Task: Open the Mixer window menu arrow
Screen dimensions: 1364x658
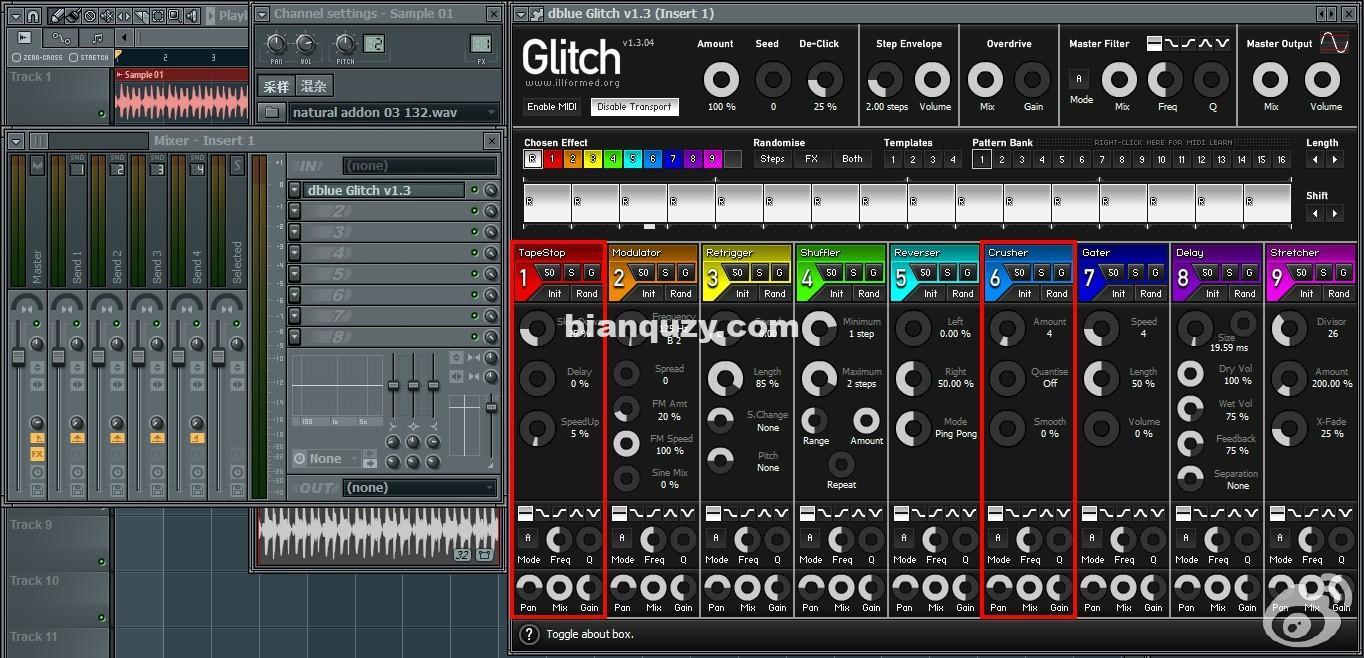Action: point(15,141)
